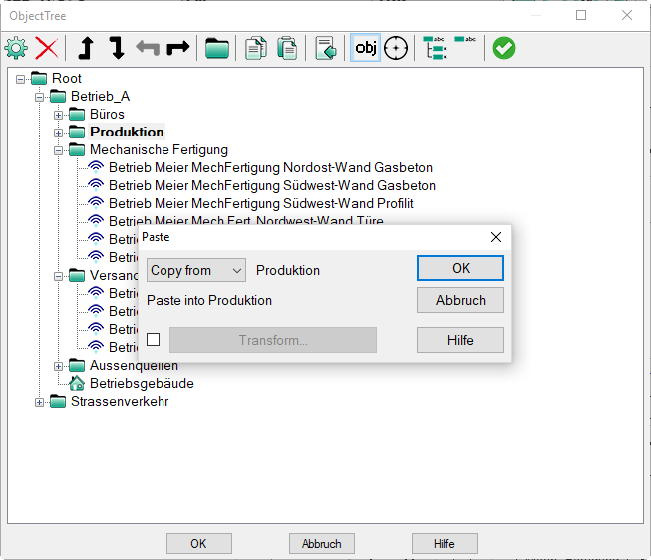
Task: Click Abbruch in the Paste dialog
Action: click(460, 300)
